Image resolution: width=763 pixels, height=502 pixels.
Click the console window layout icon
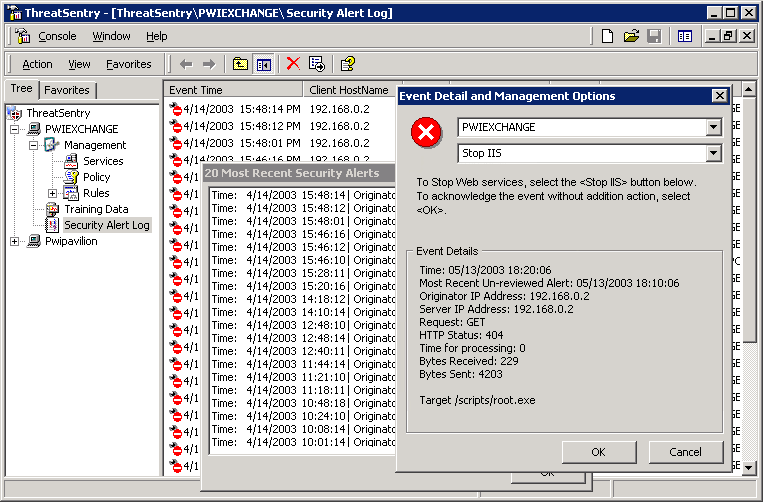(x=685, y=36)
